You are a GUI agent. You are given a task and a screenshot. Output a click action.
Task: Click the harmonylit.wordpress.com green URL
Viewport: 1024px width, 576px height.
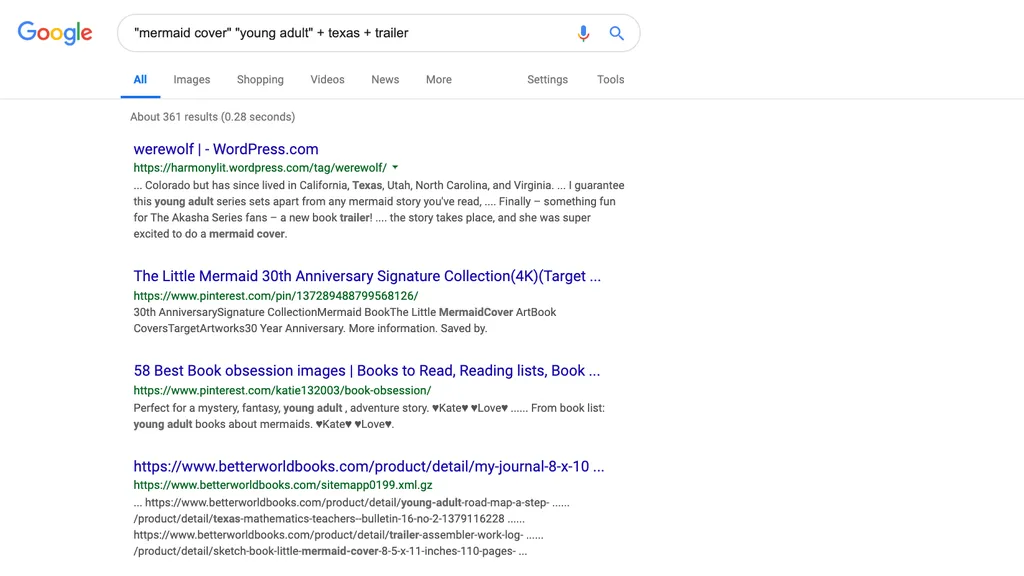coord(260,168)
